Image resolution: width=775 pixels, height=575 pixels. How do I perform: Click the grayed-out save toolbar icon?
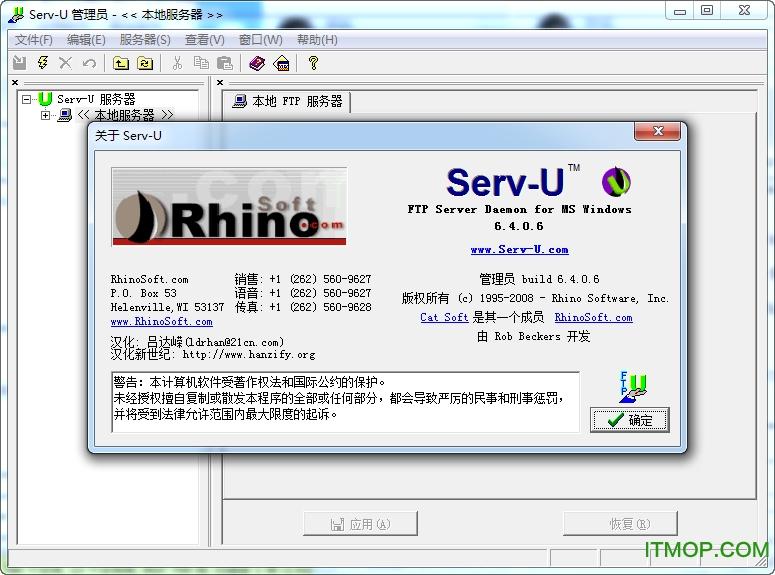(x=20, y=63)
